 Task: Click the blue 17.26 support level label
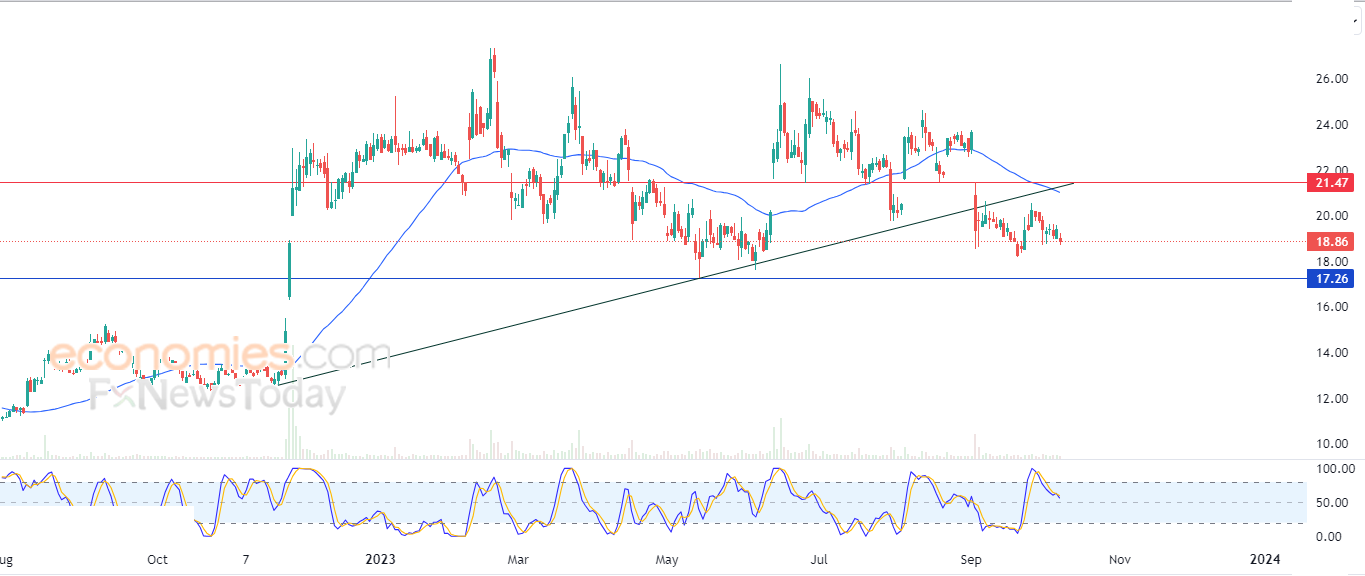click(x=1333, y=278)
